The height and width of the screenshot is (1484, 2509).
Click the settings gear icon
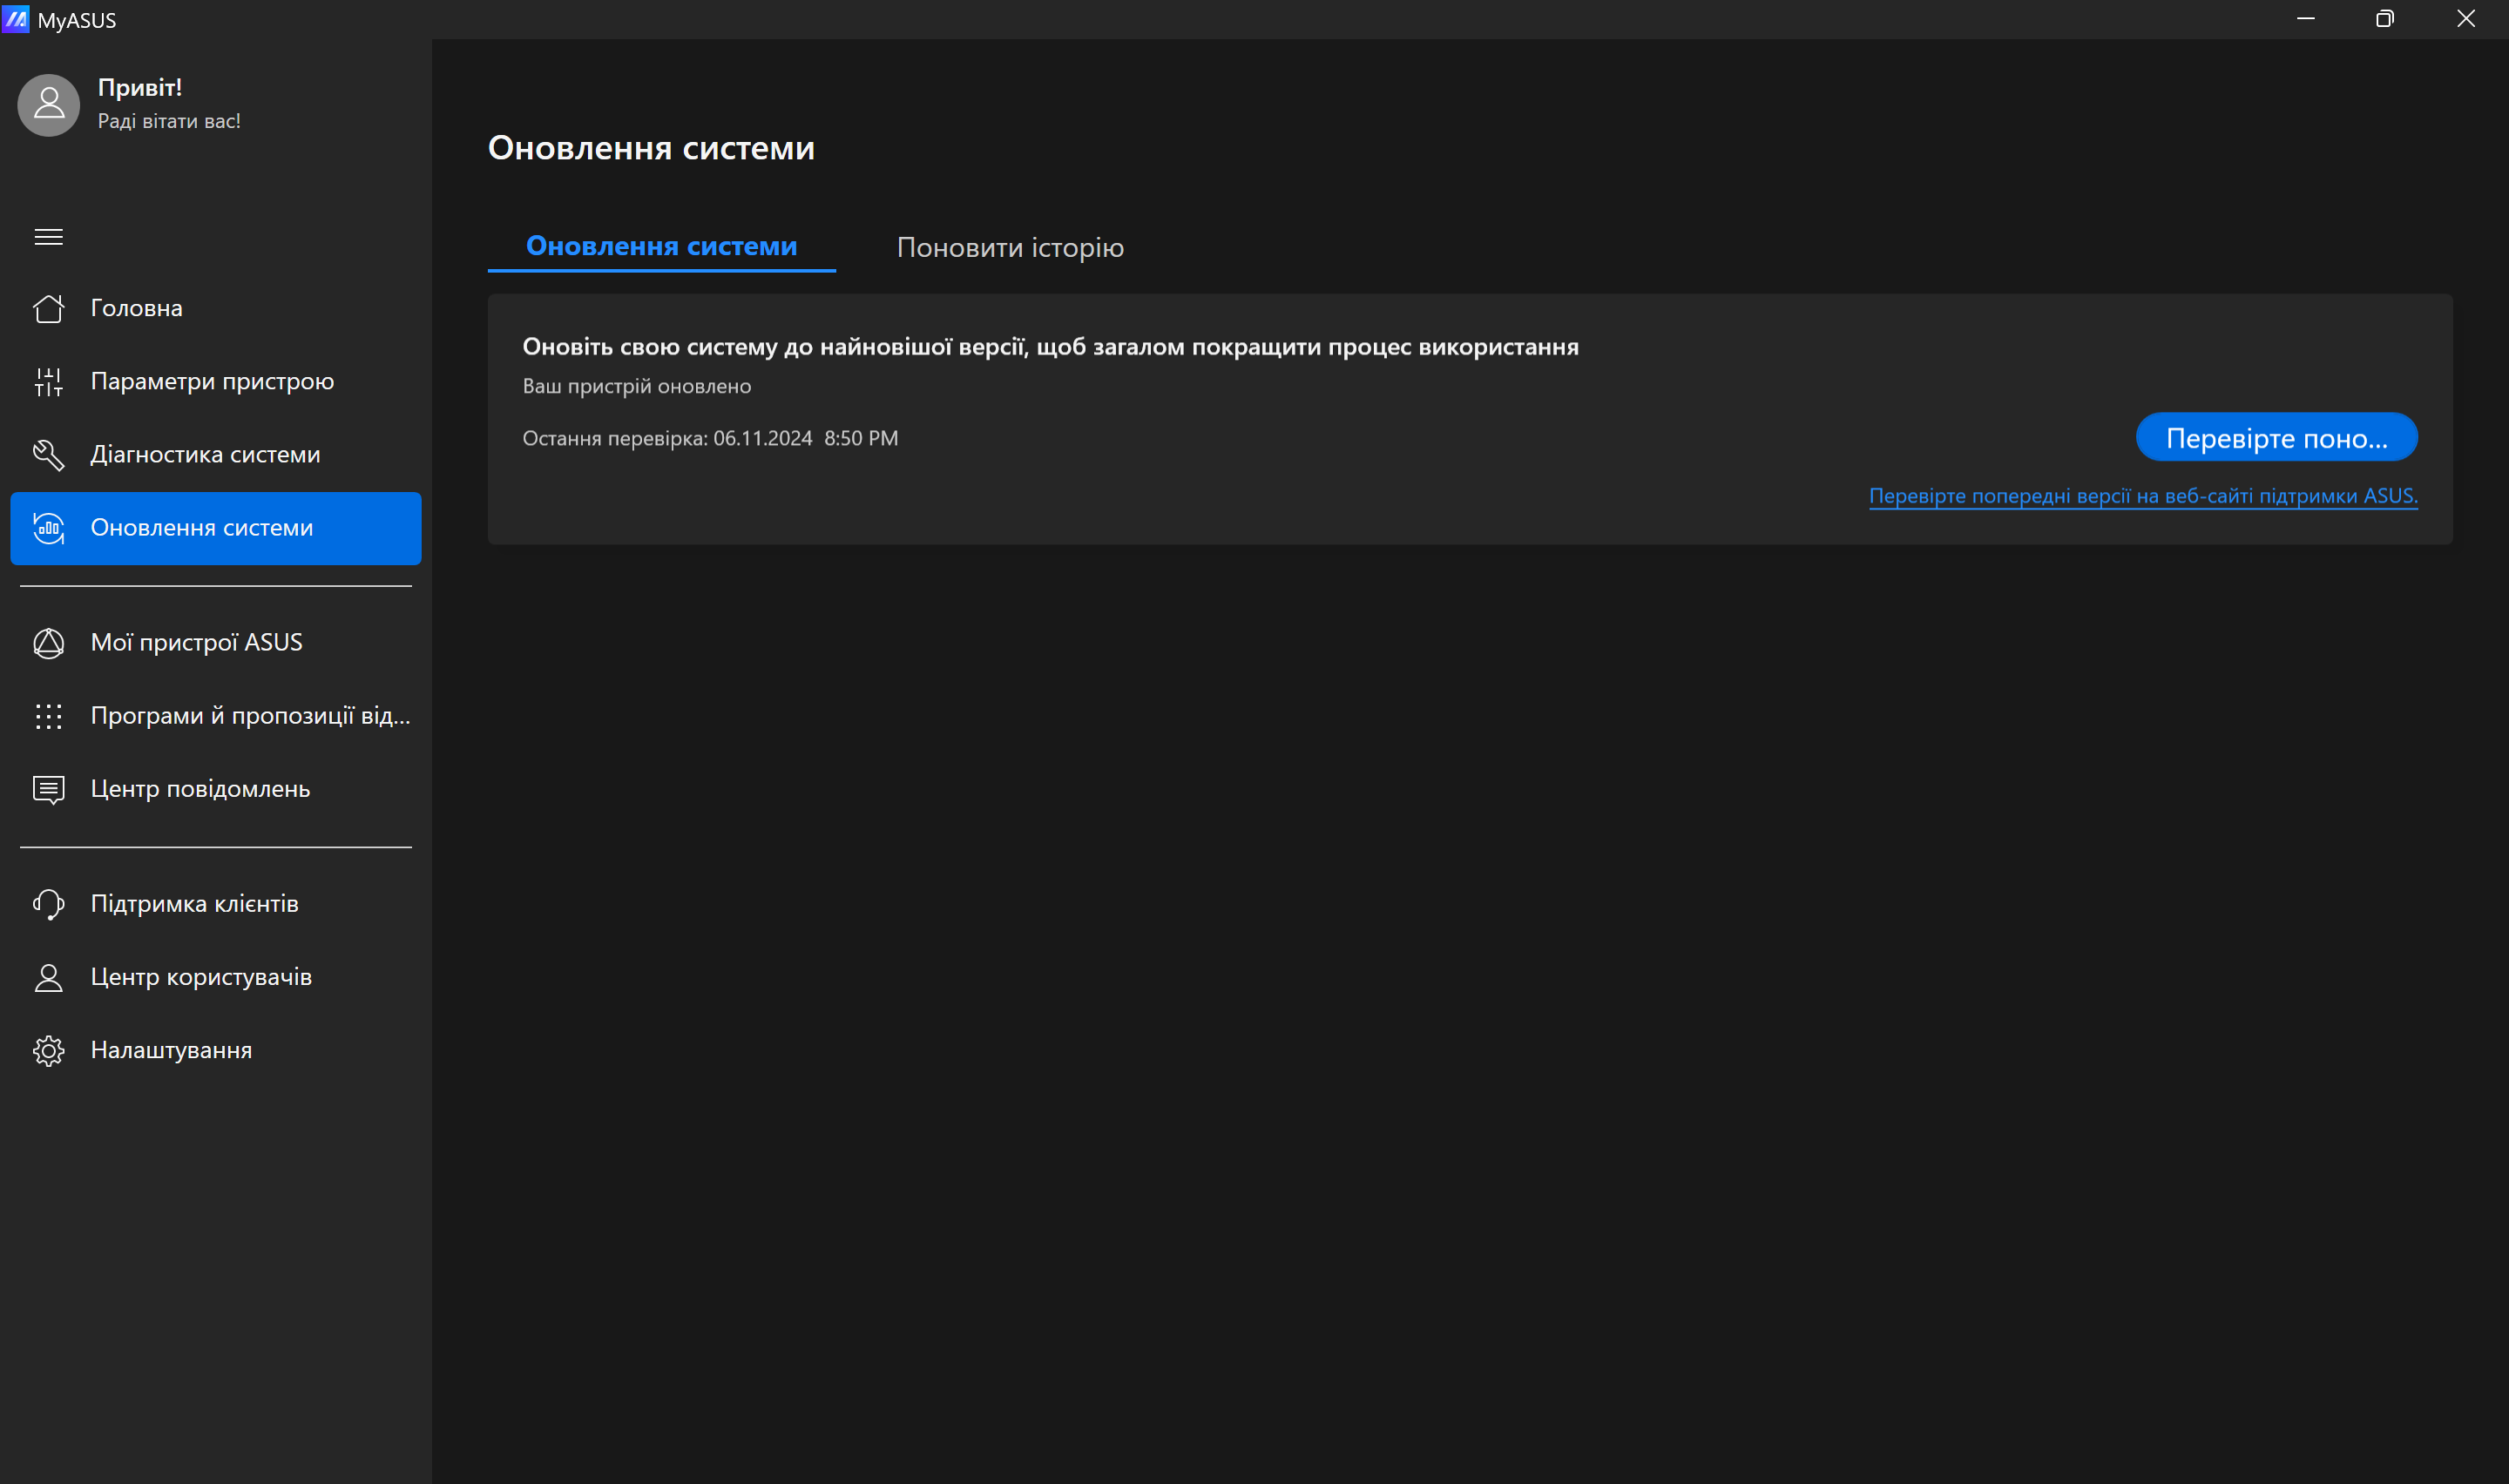click(x=48, y=1050)
